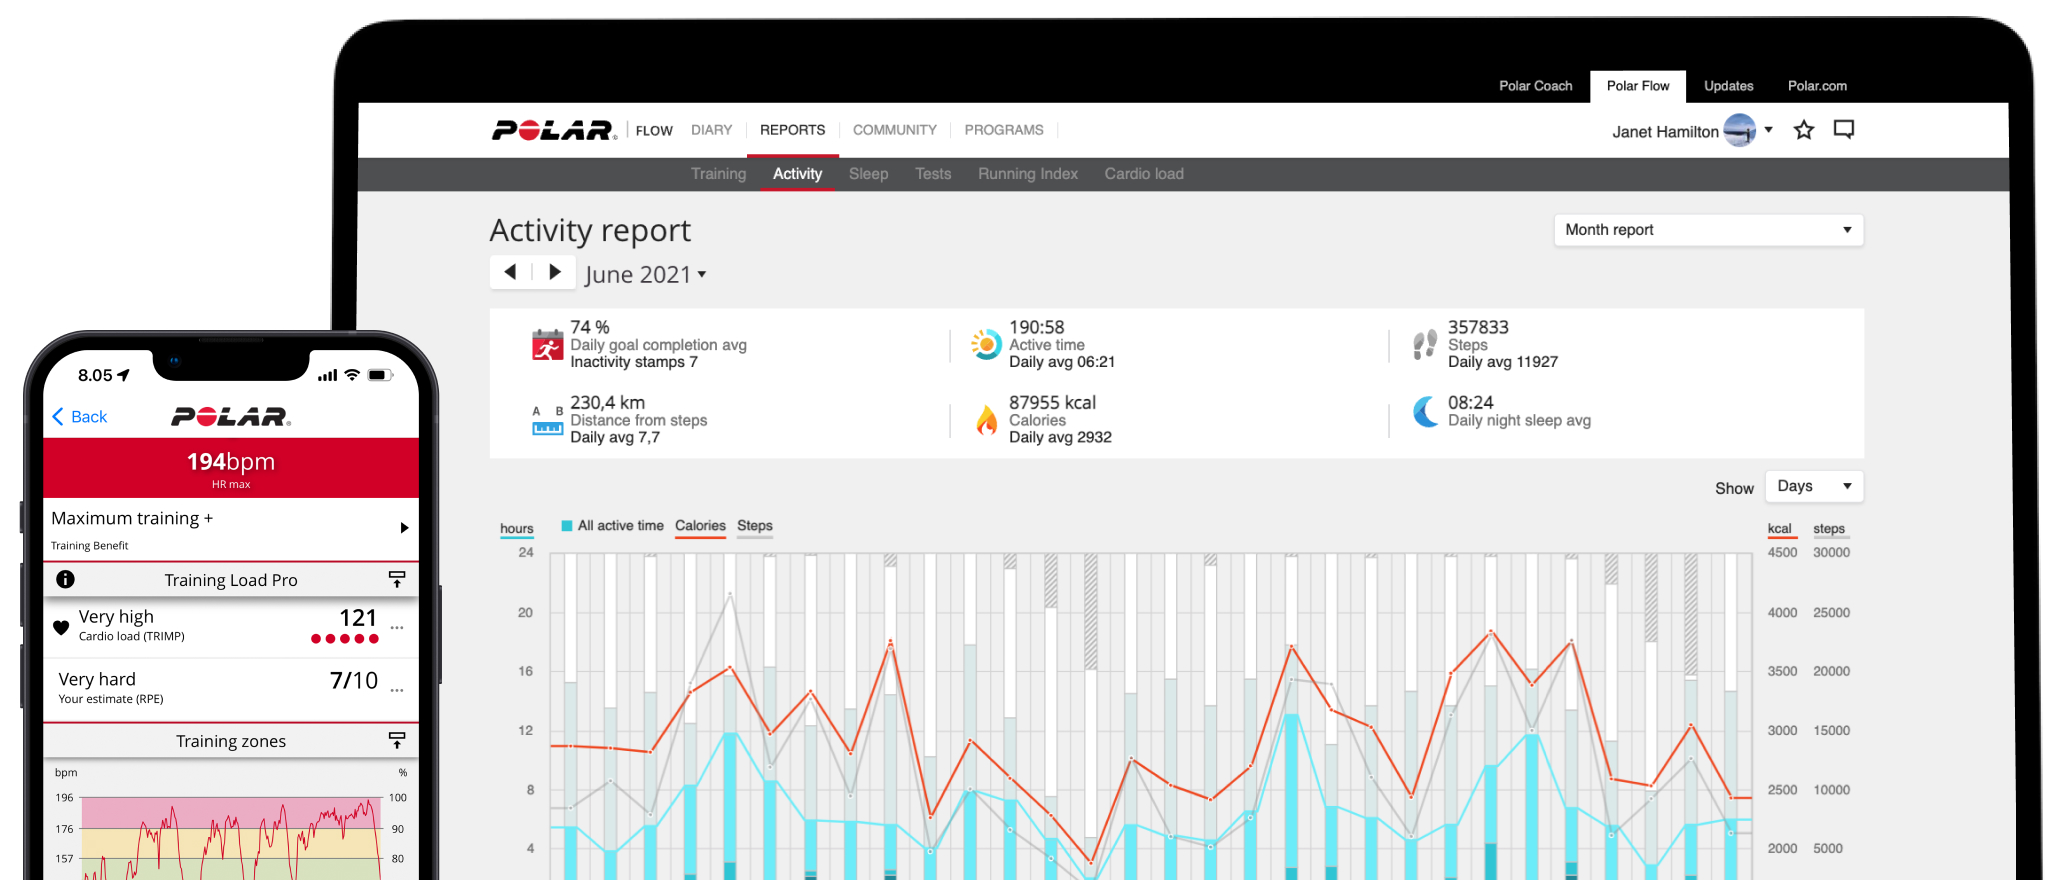Viewport: 2048px width, 880px height.
Task: Click Janet Hamilton's profile avatar
Action: [1739, 131]
